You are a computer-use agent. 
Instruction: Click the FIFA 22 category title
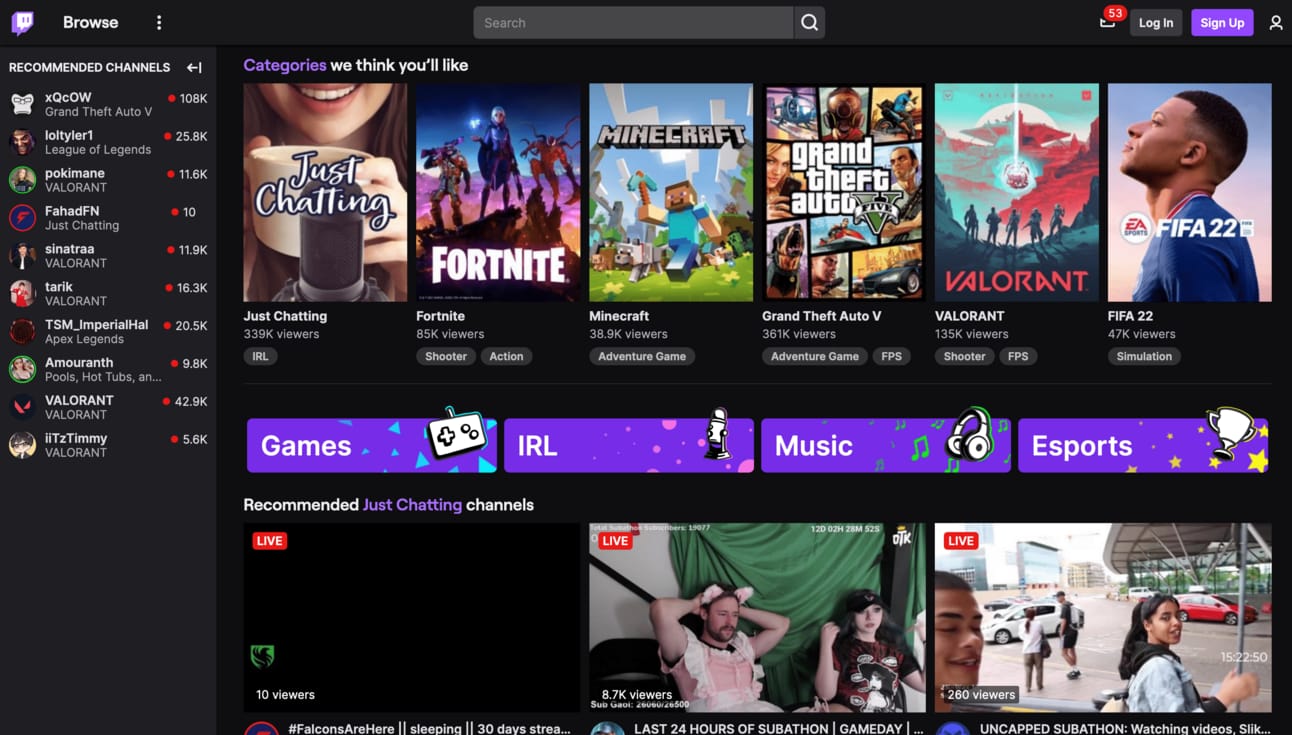point(1130,316)
